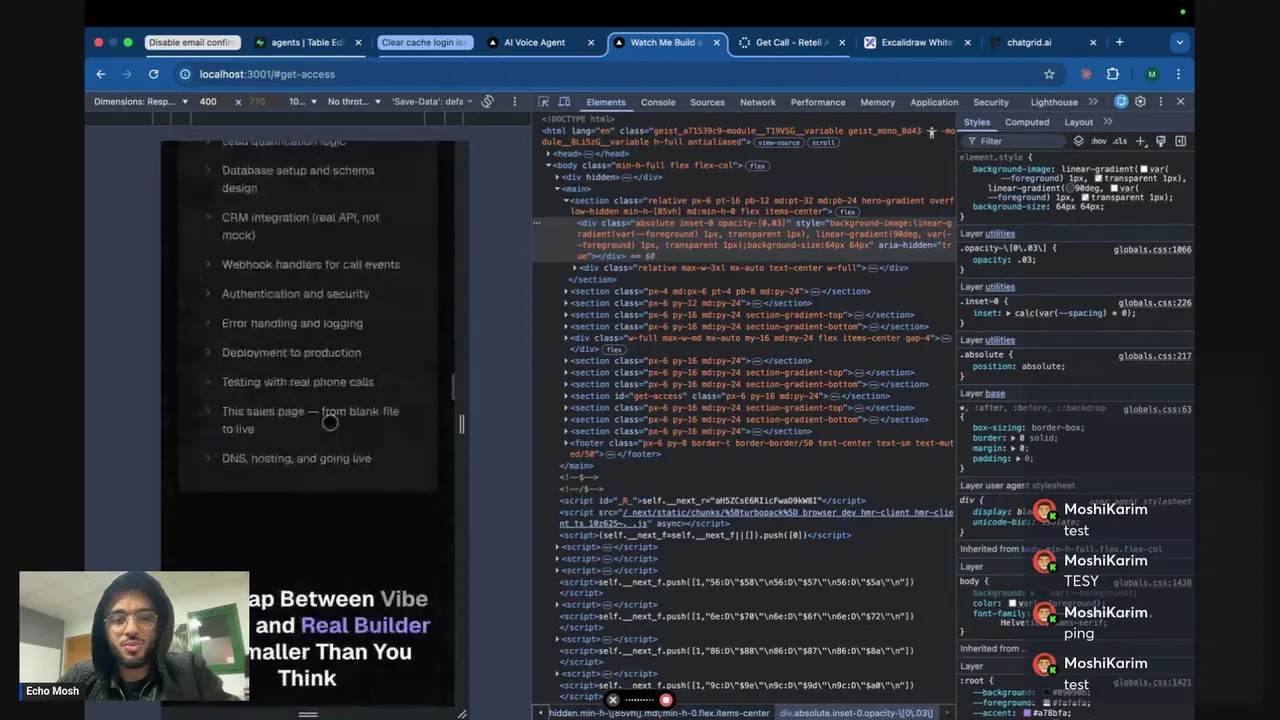This screenshot has height=720, width=1280.
Task: Click the first foreground color swatch
Action: tap(1145, 169)
